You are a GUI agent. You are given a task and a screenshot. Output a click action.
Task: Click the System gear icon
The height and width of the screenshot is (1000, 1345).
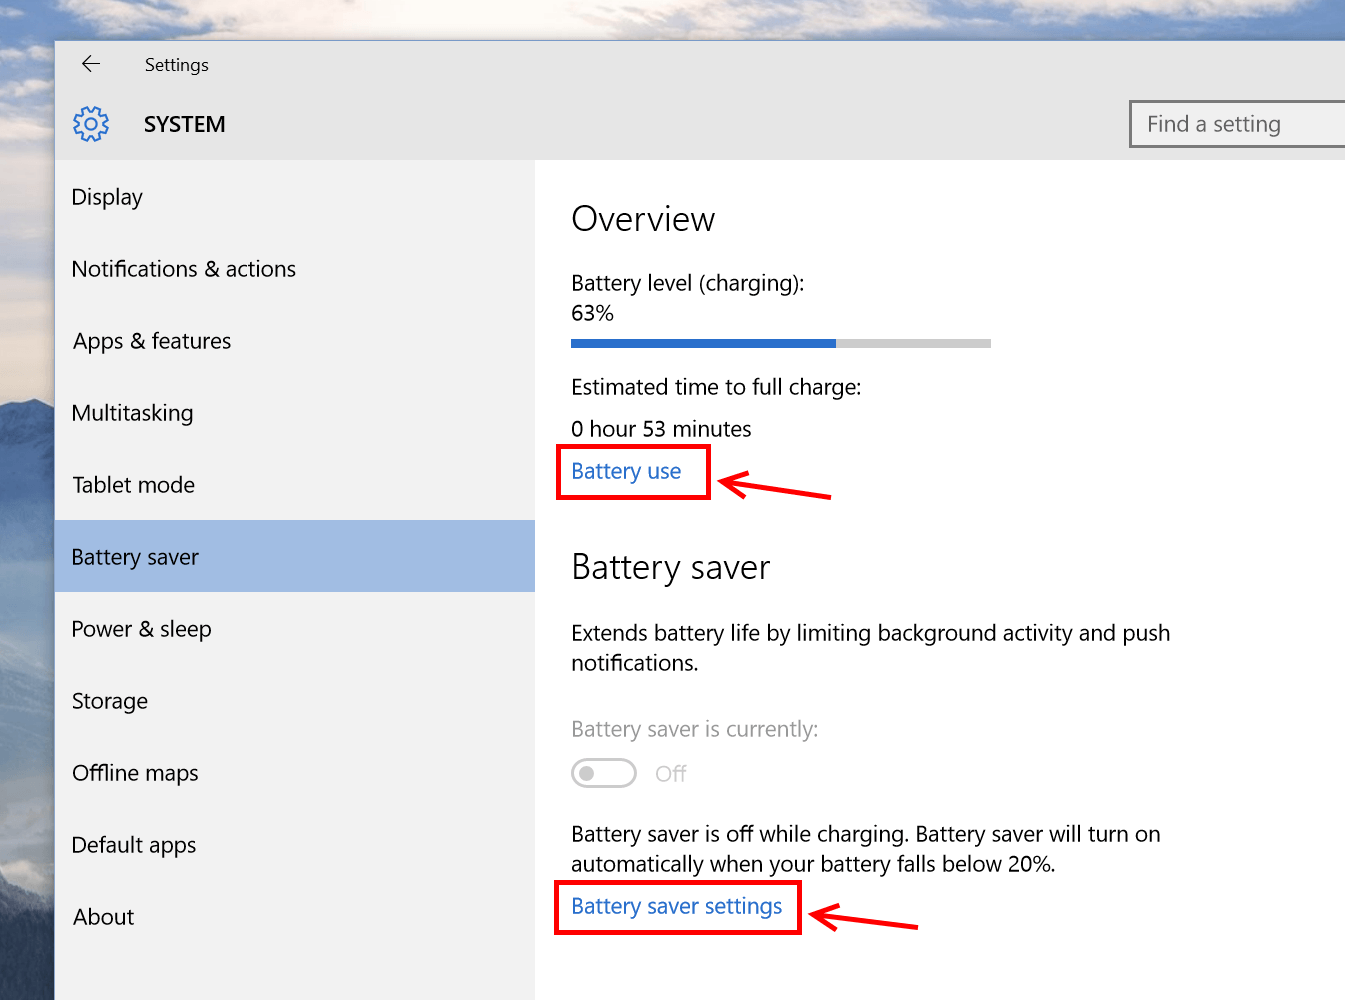(x=91, y=124)
